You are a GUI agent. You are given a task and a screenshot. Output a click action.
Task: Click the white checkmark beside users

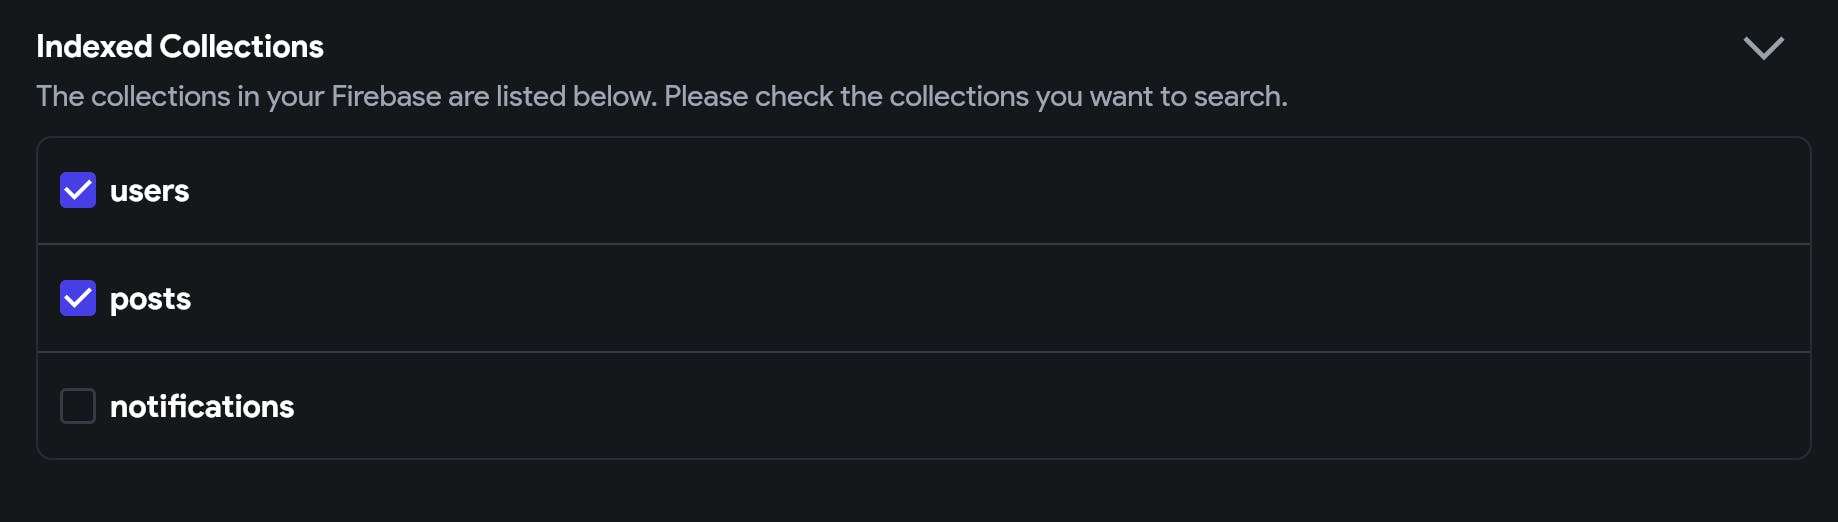coord(78,190)
